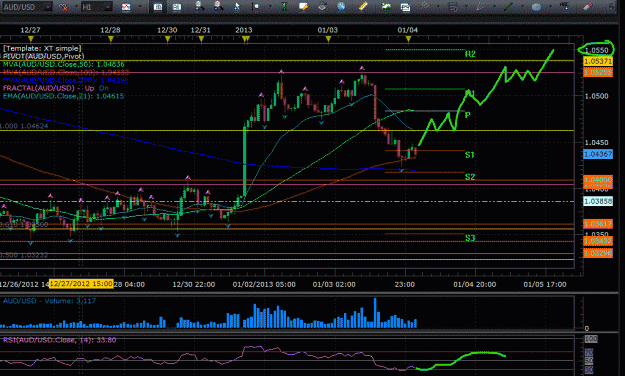Screen dimensions: 625x376
Task: Click the 1.03432 orange price tag
Action: pyautogui.click(x=598, y=241)
